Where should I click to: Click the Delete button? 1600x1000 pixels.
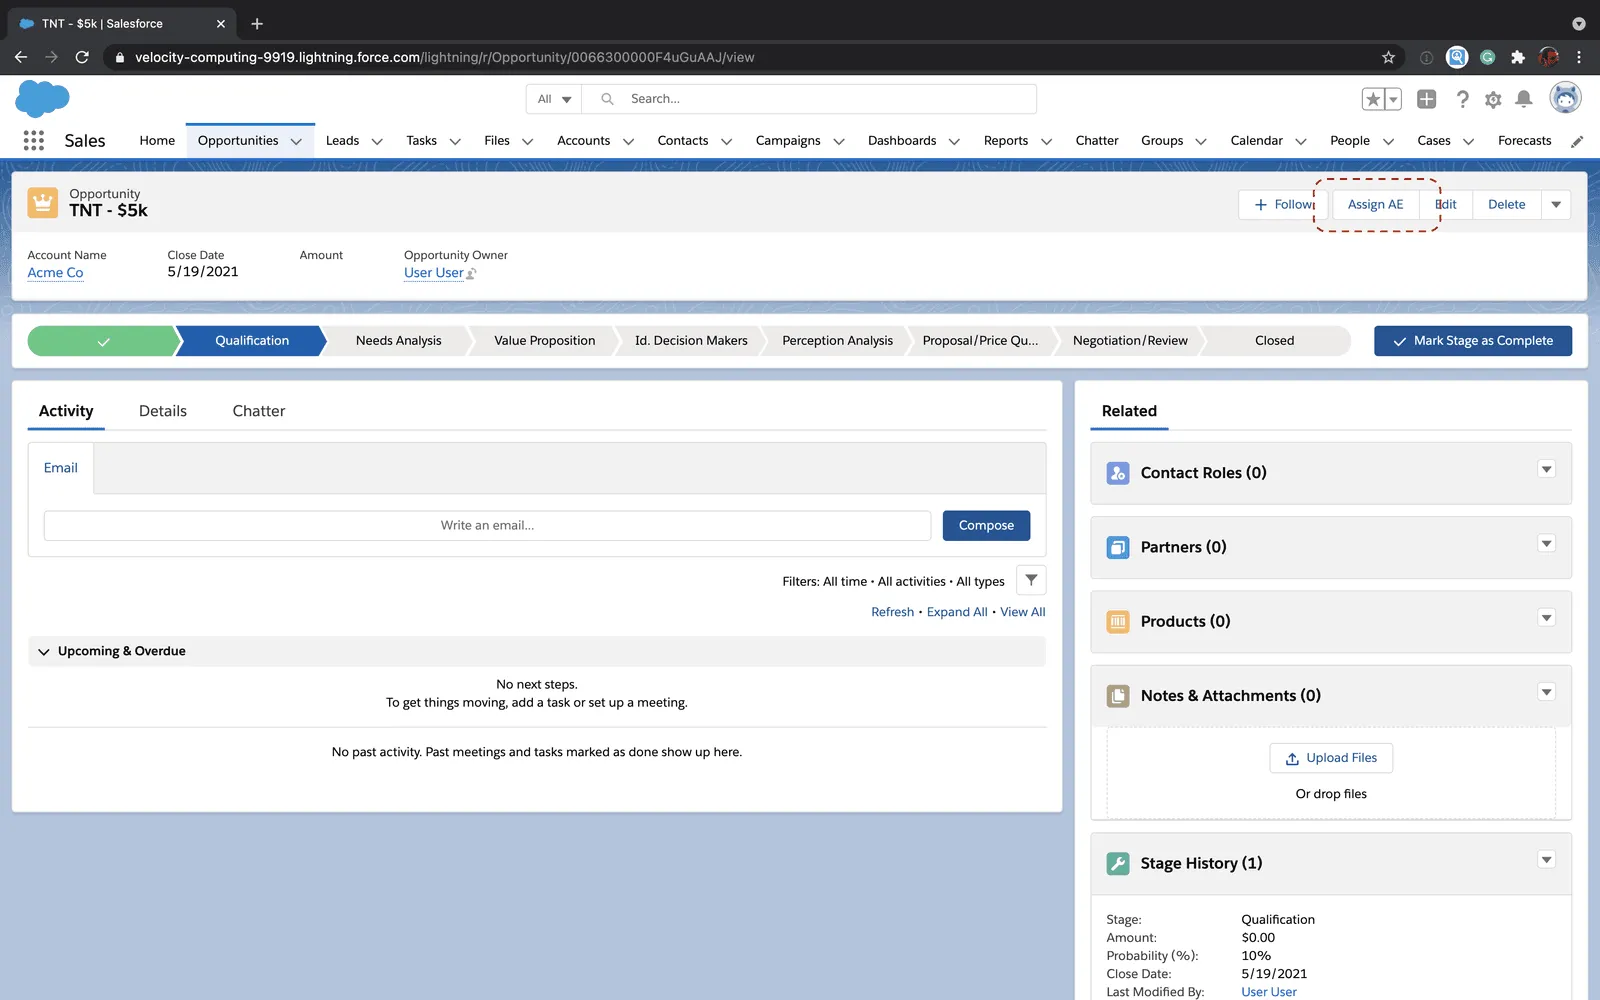coord(1506,204)
